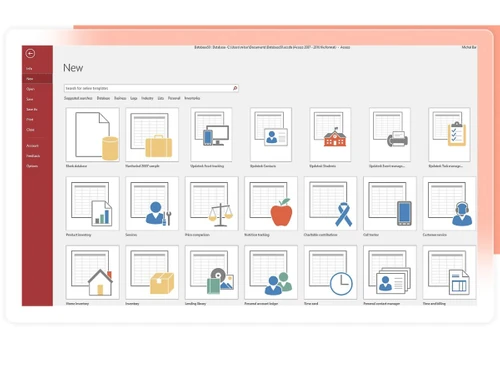The height and width of the screenshot is (375, 500).
Task: Choose Call tracker template with smartphone
Action: click(390, 203)
